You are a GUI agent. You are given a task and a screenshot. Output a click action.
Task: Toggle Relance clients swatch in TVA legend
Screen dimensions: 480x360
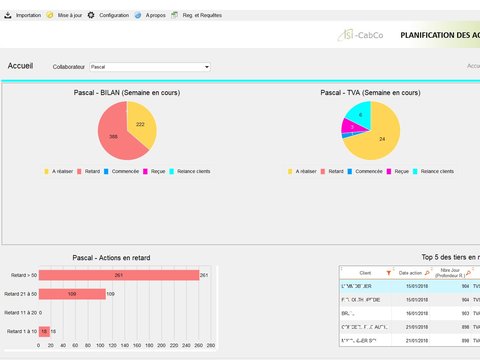tap(415, 171)
